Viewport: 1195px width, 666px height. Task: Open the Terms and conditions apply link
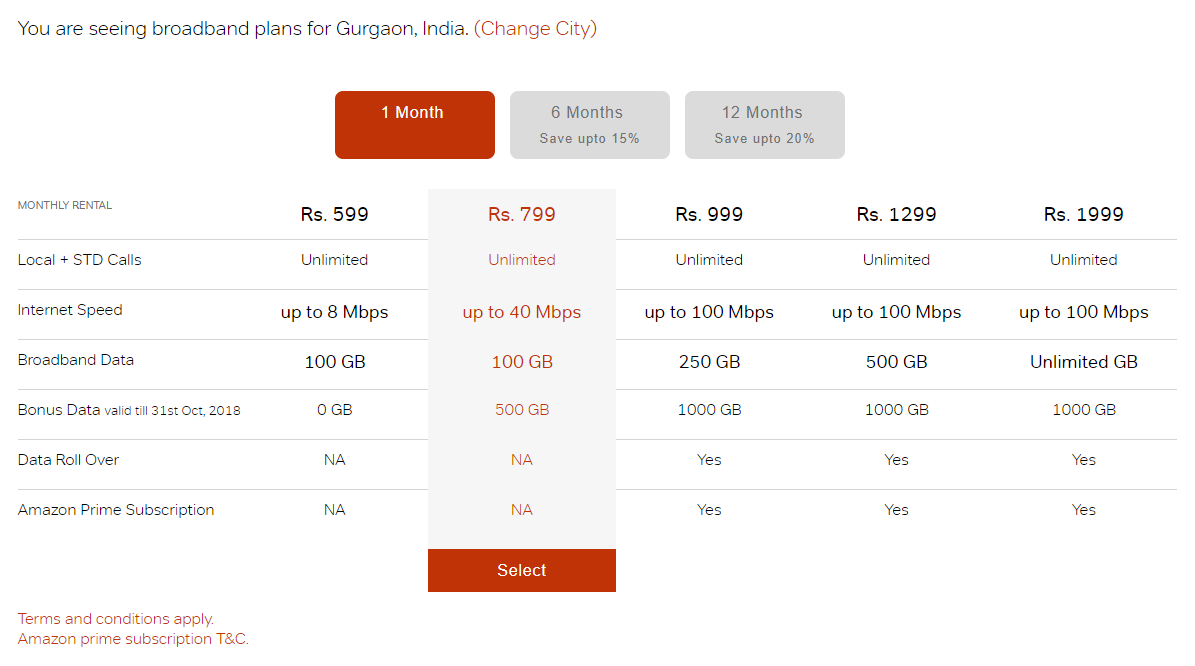[x=116, y=619]
